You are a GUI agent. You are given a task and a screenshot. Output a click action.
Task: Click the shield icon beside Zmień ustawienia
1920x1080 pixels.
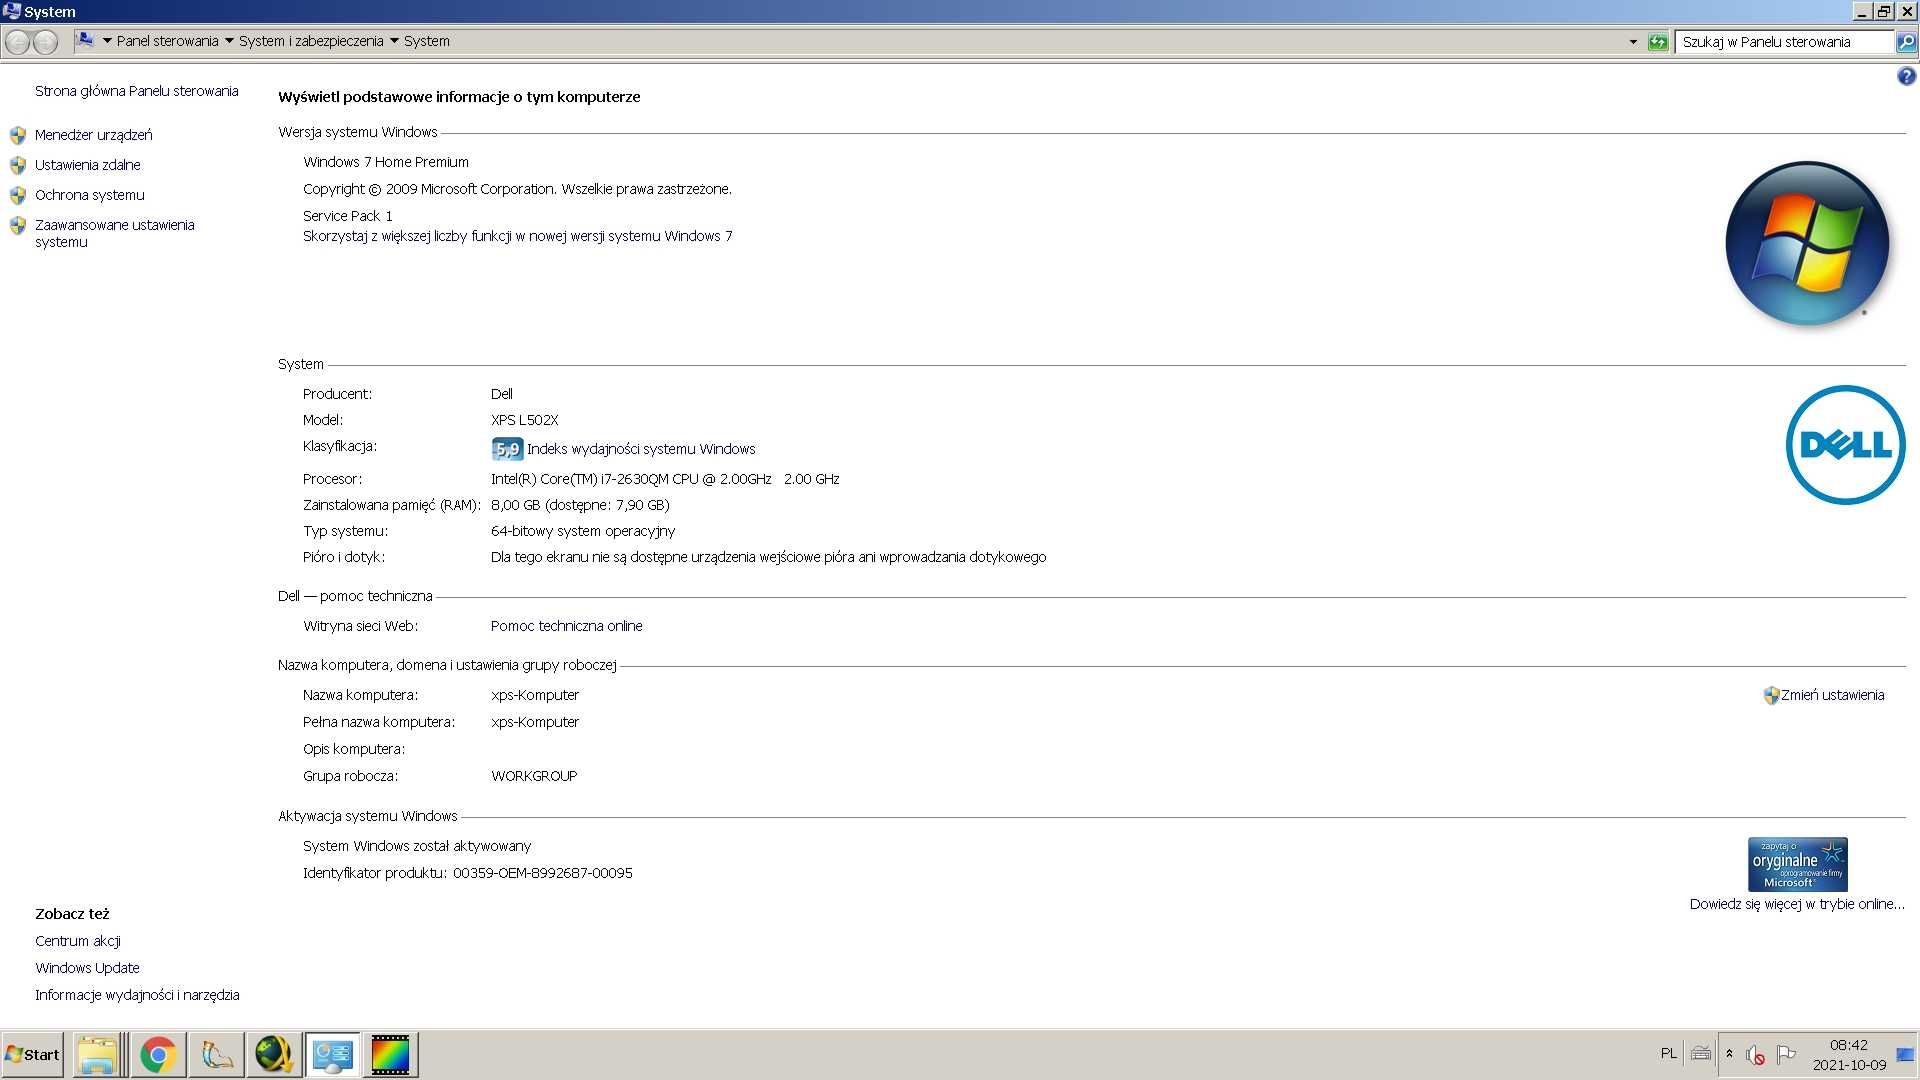[x=1771, y=695]
